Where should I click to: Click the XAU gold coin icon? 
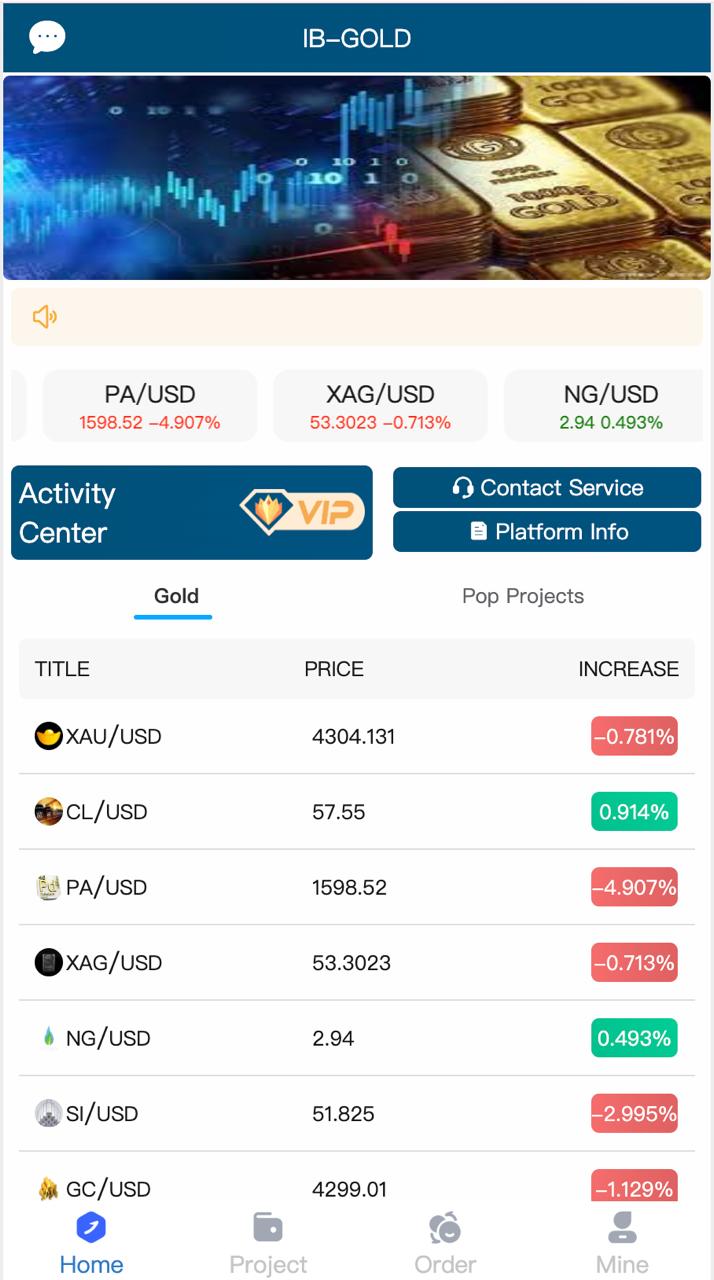click(47, 736)
